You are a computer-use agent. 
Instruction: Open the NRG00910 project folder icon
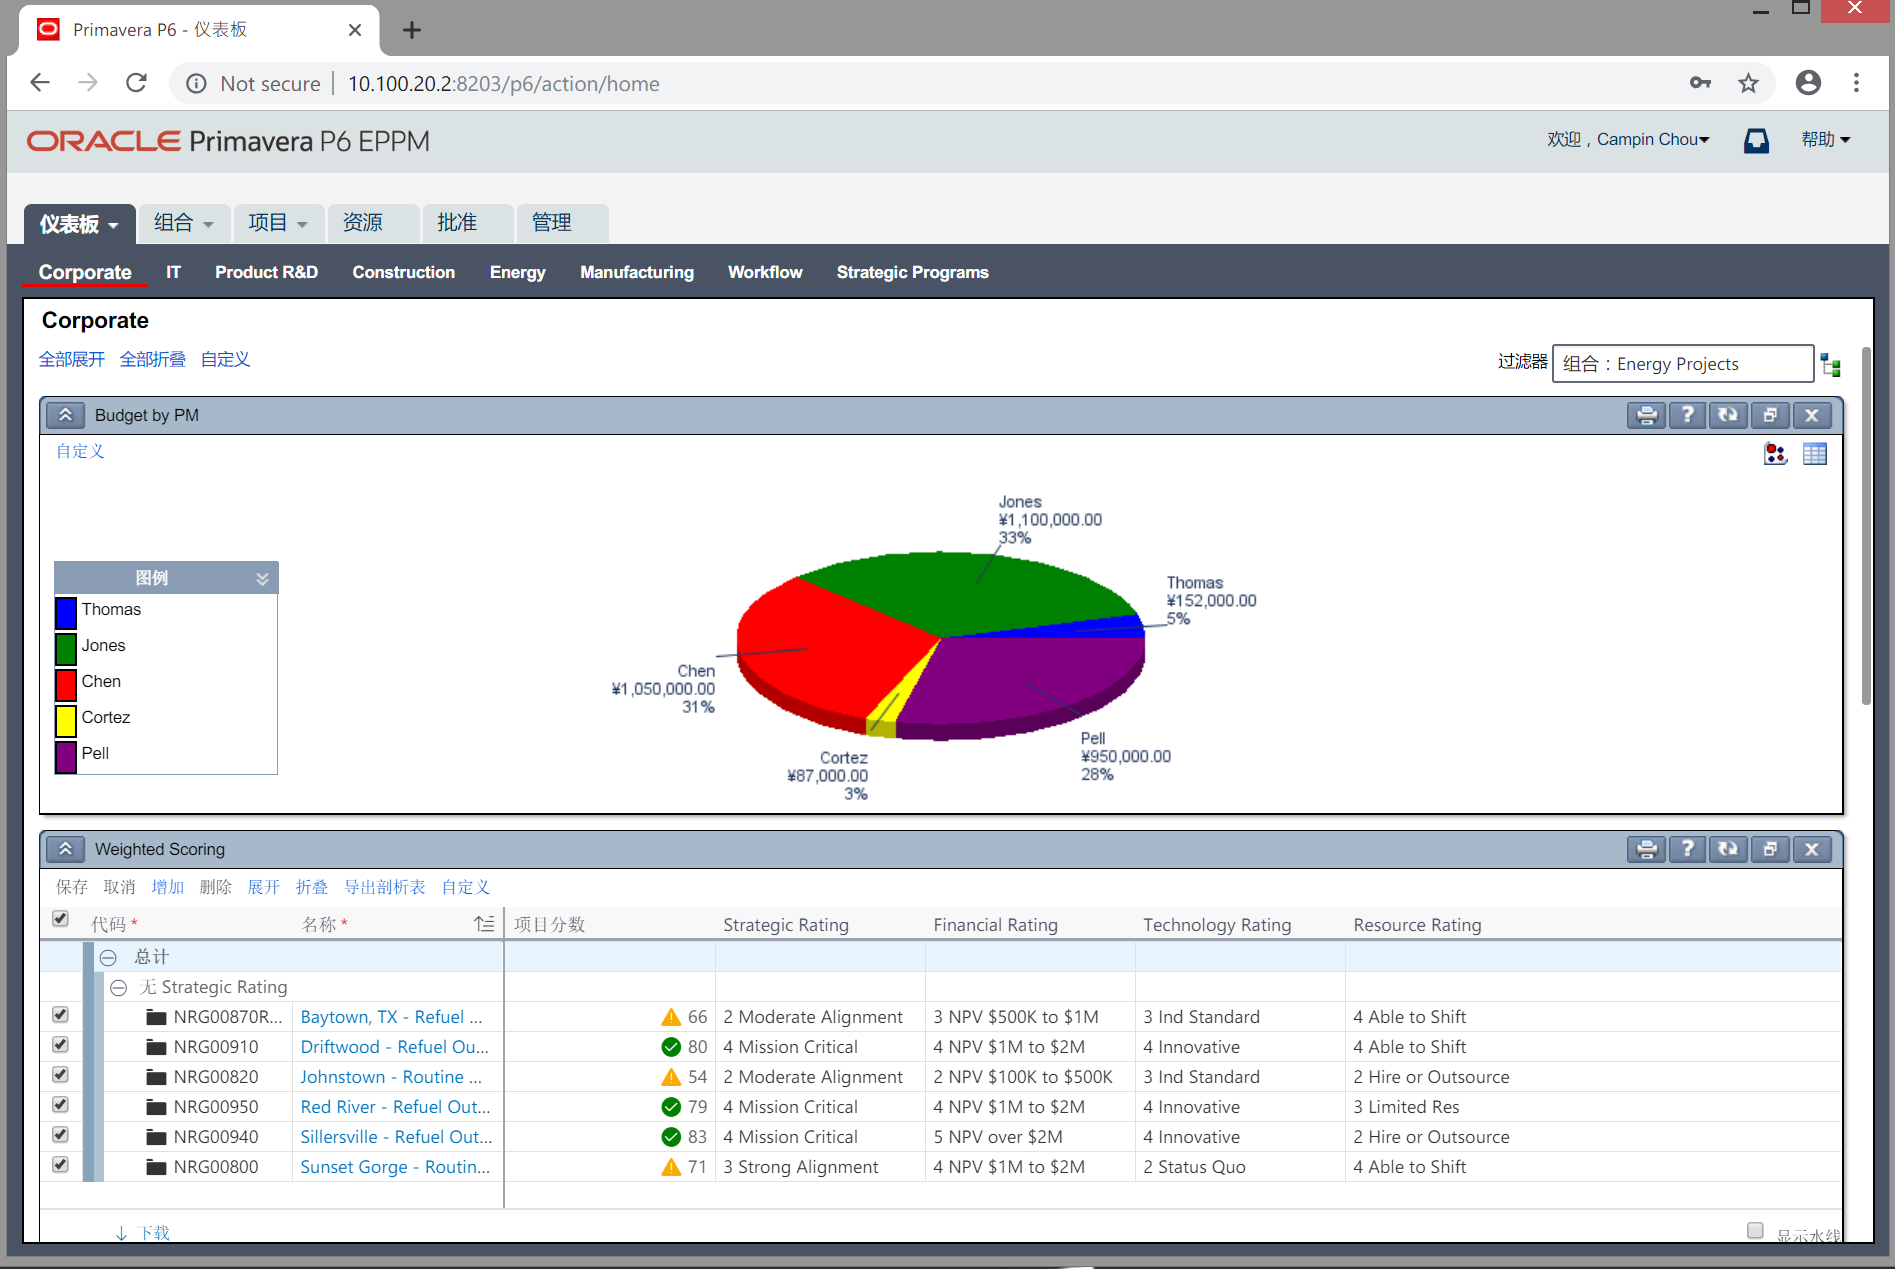pyautogui.click(x=156, y=1047)
